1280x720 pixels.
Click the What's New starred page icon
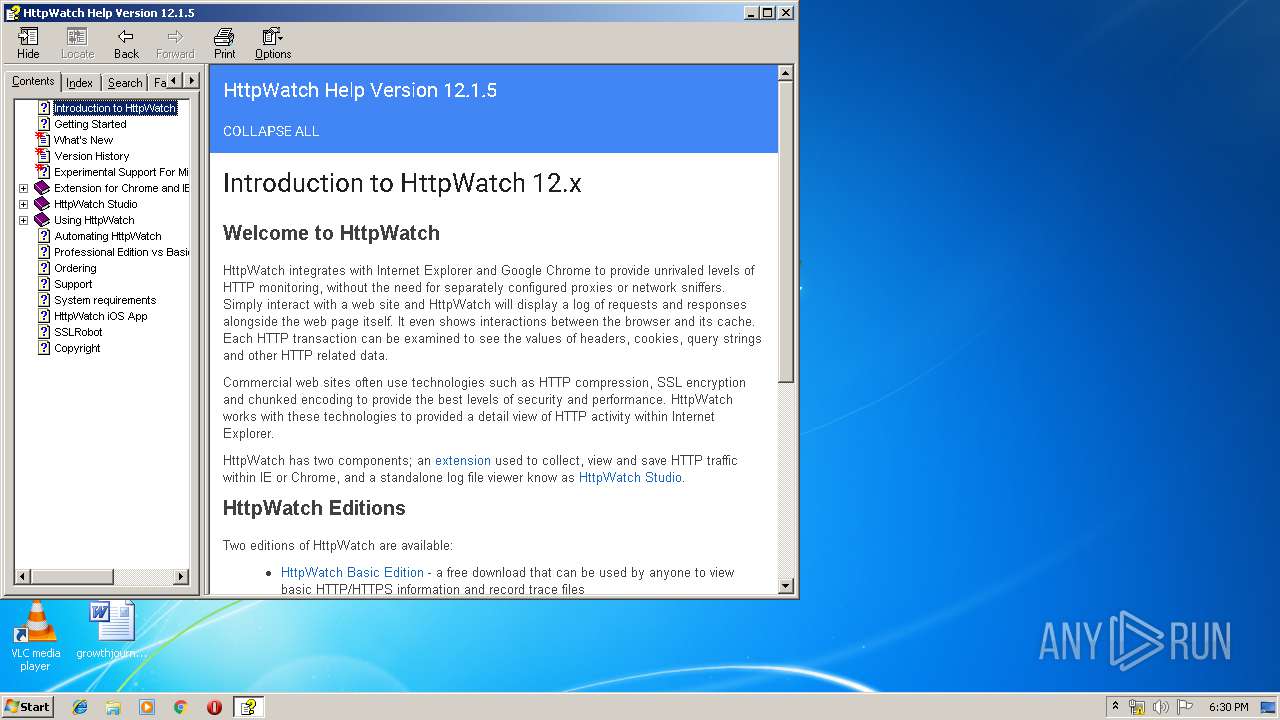coord(43,140)
